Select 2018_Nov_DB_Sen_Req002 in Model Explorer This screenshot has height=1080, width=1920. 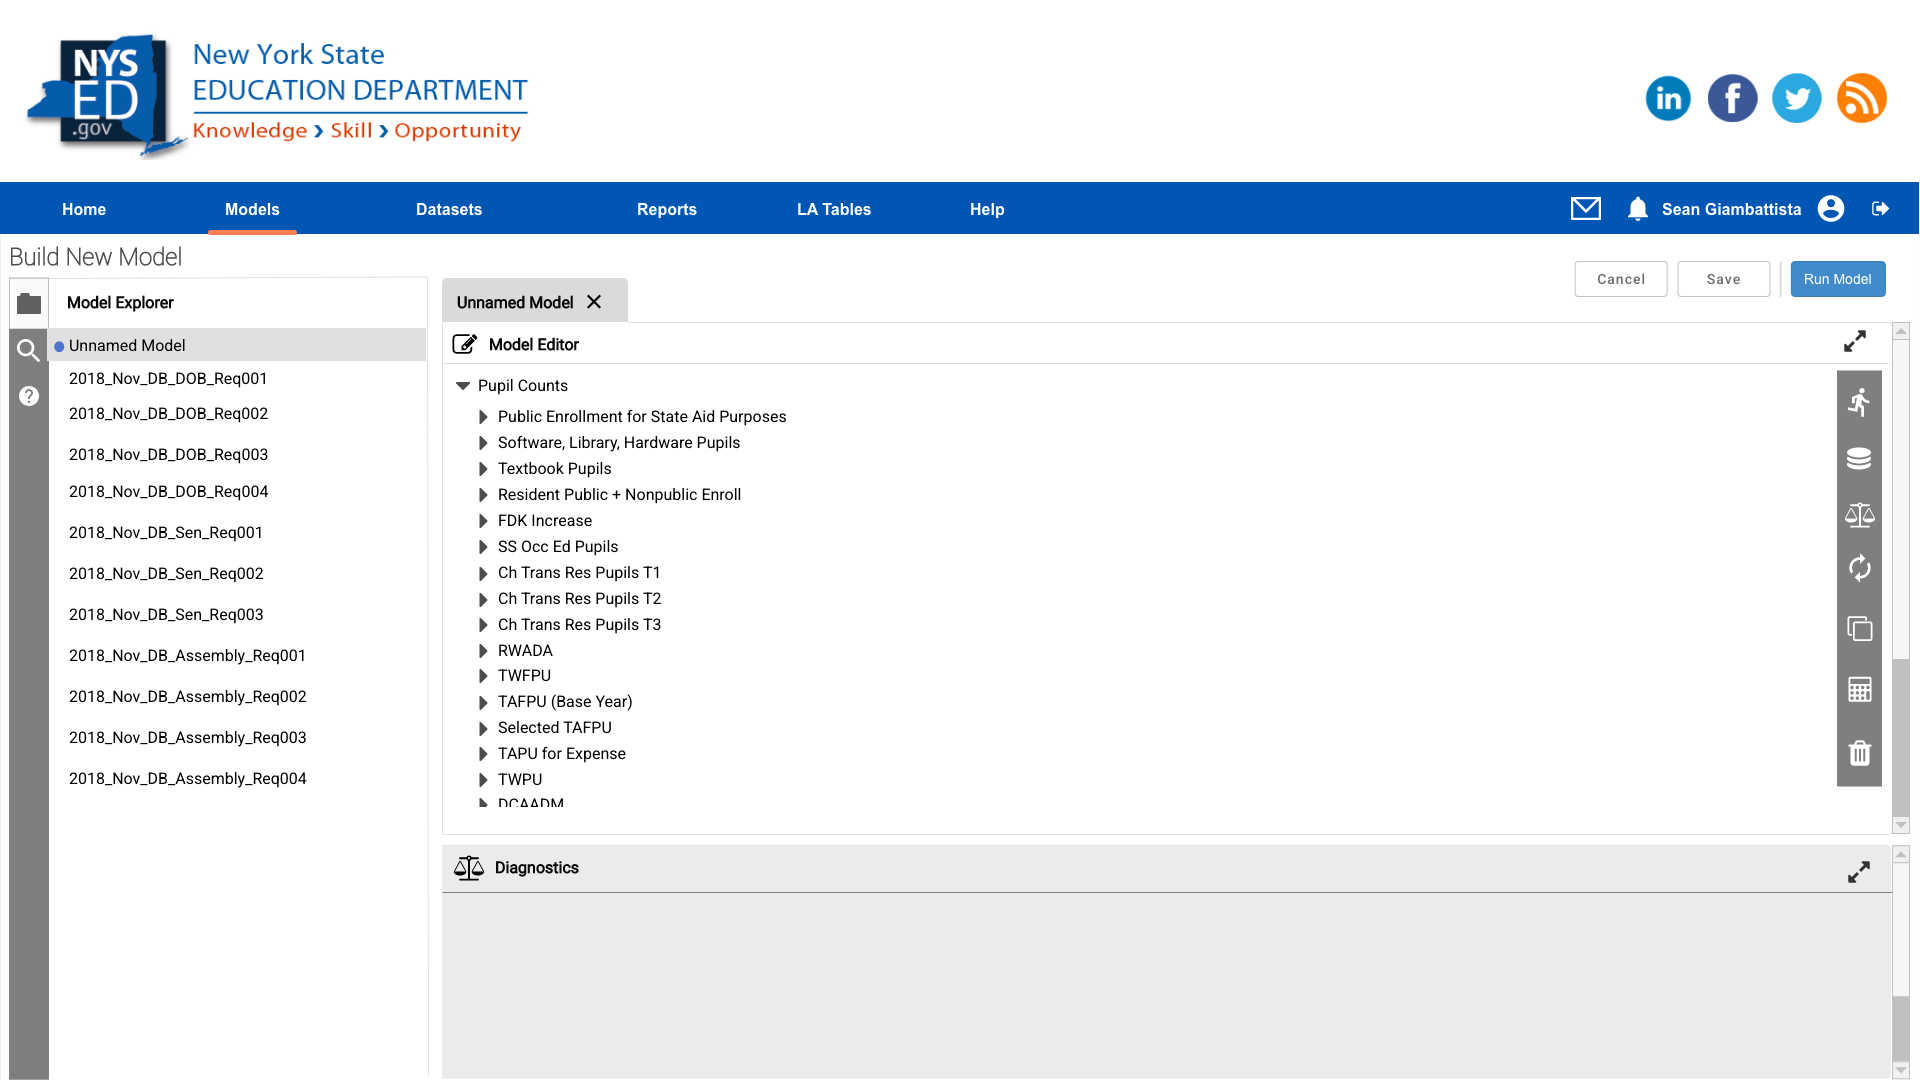166,574
